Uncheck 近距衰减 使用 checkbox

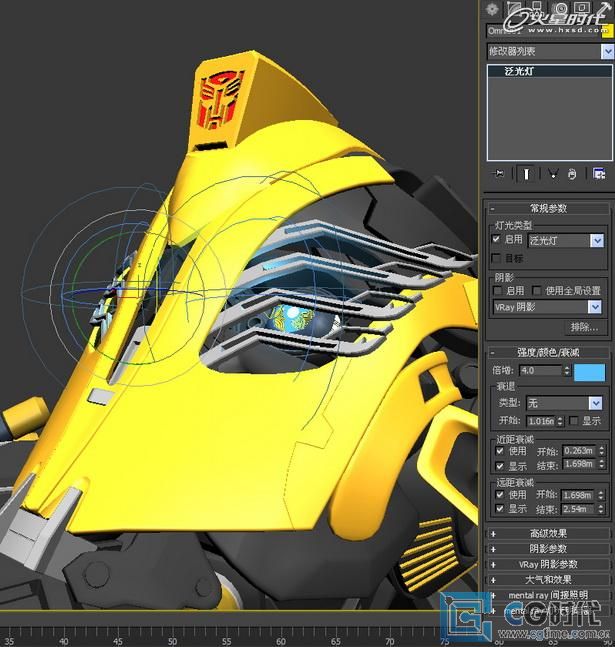click(x=500, y=451)
